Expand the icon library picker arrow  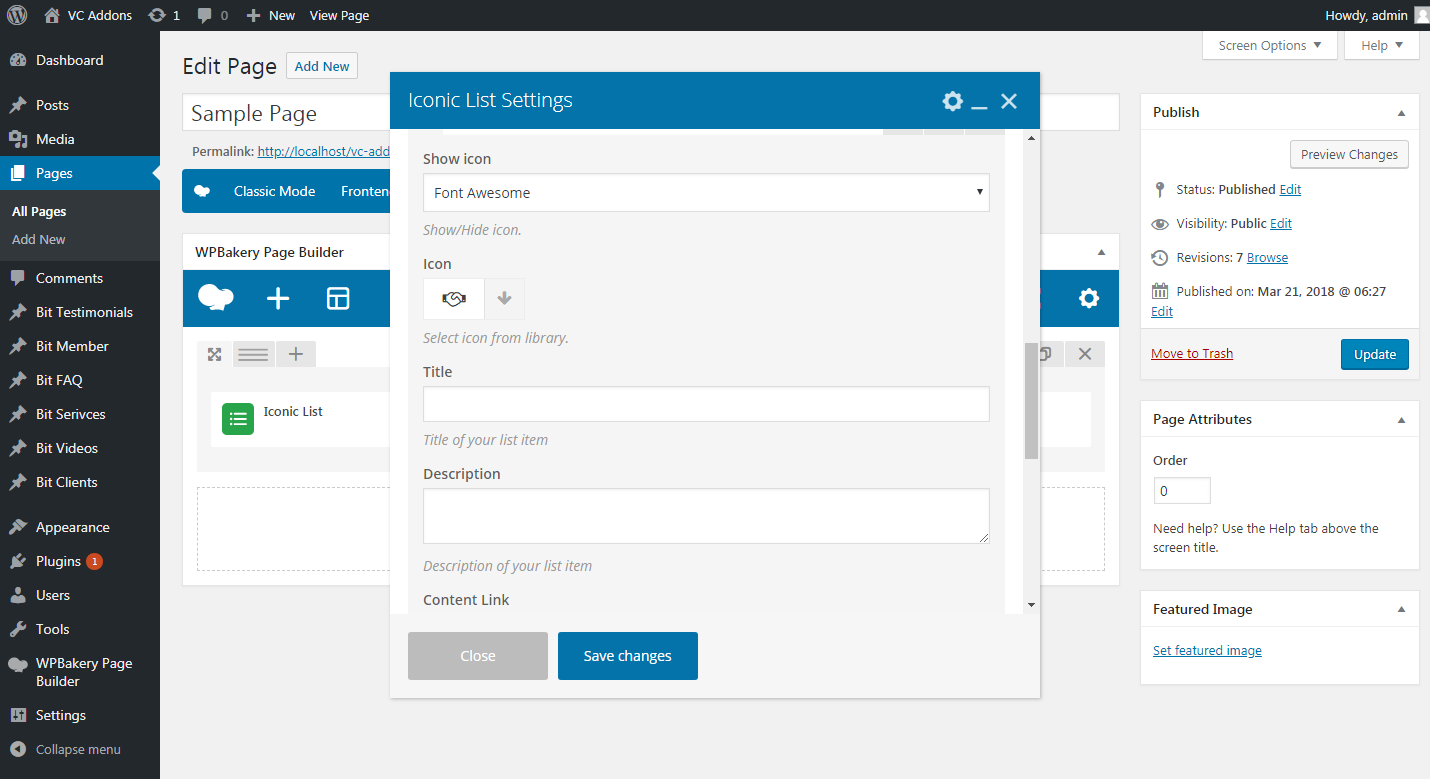click(x=504, y=299)
